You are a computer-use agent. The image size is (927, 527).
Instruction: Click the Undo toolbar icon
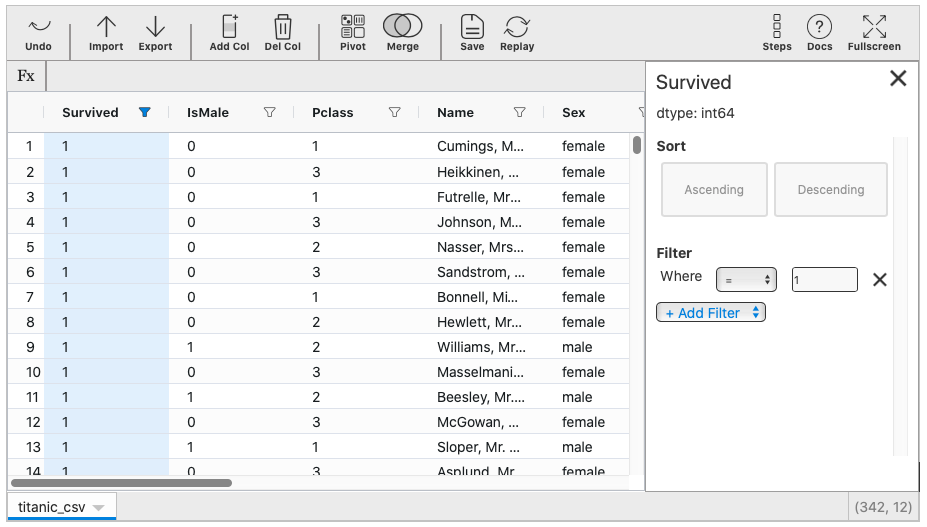(x=38, y=33)
